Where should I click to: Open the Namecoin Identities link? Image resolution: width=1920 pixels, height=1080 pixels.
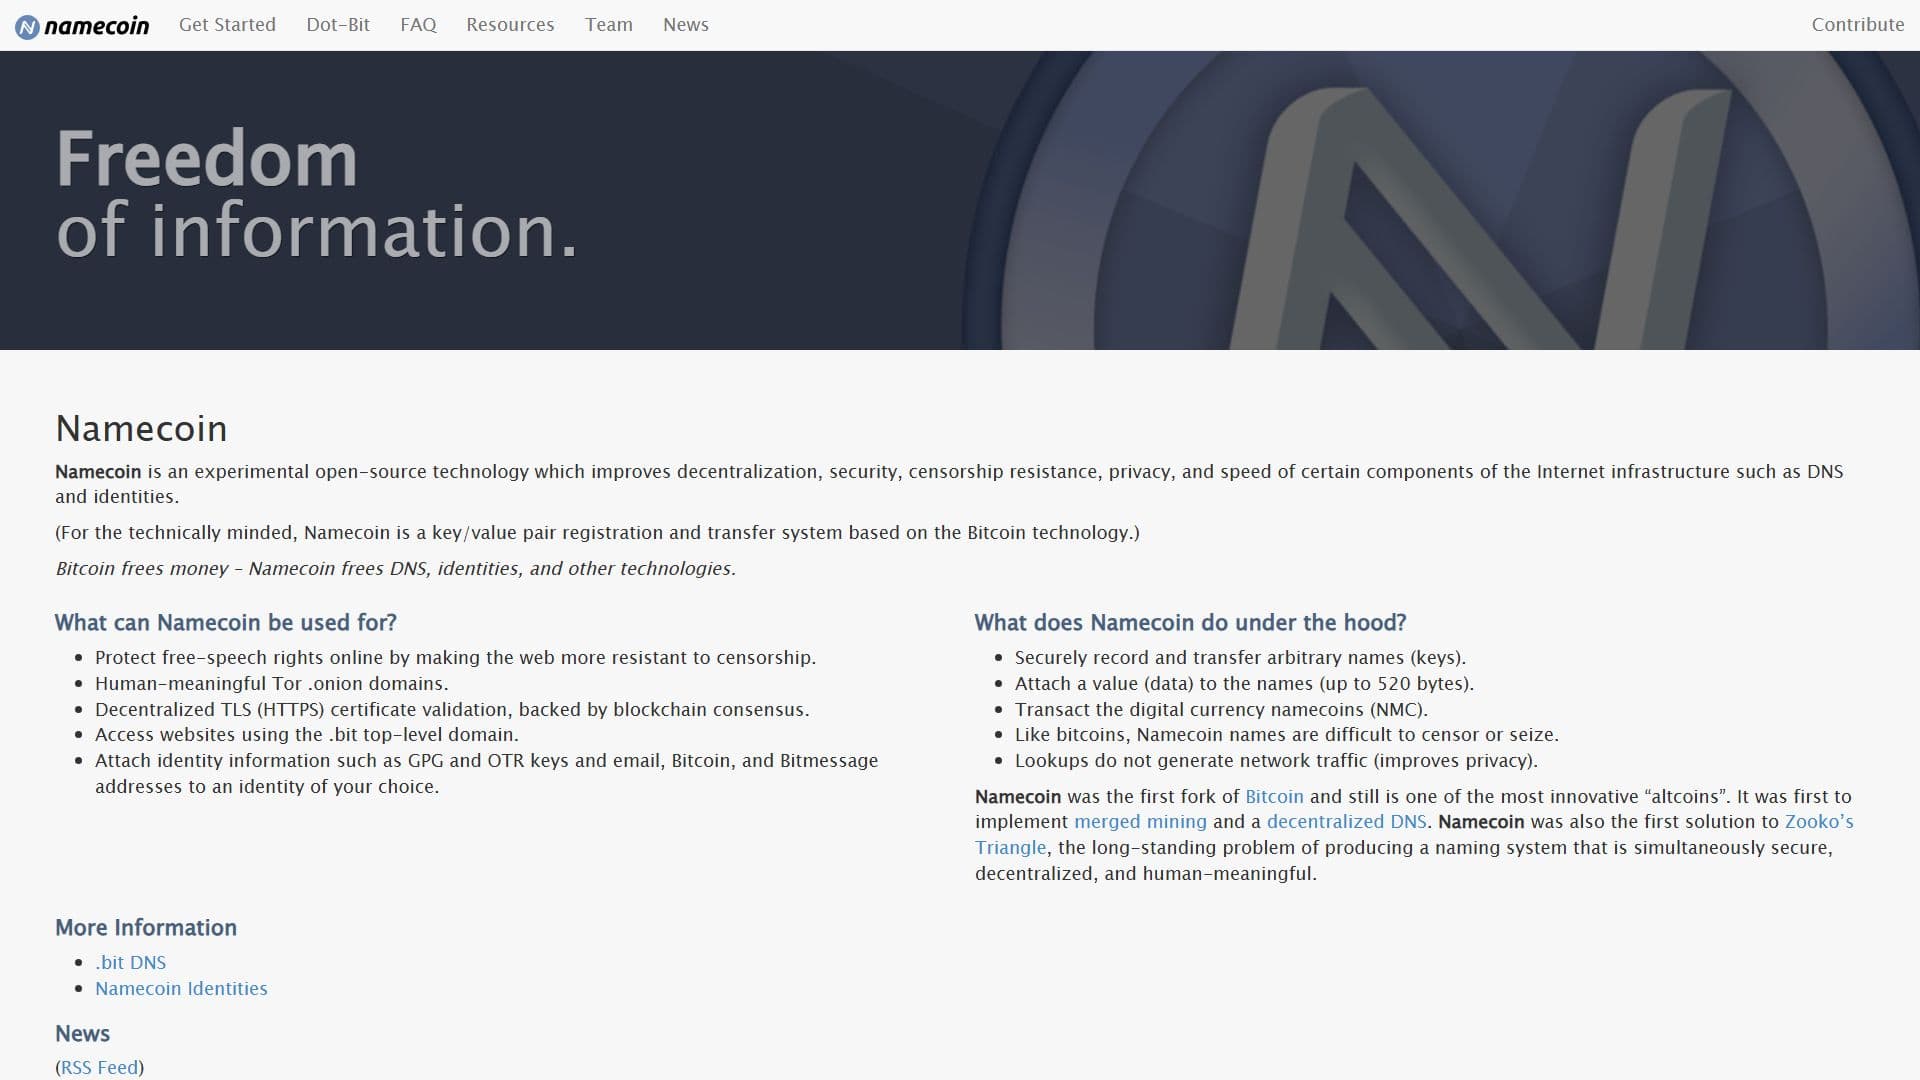point(181,989)
